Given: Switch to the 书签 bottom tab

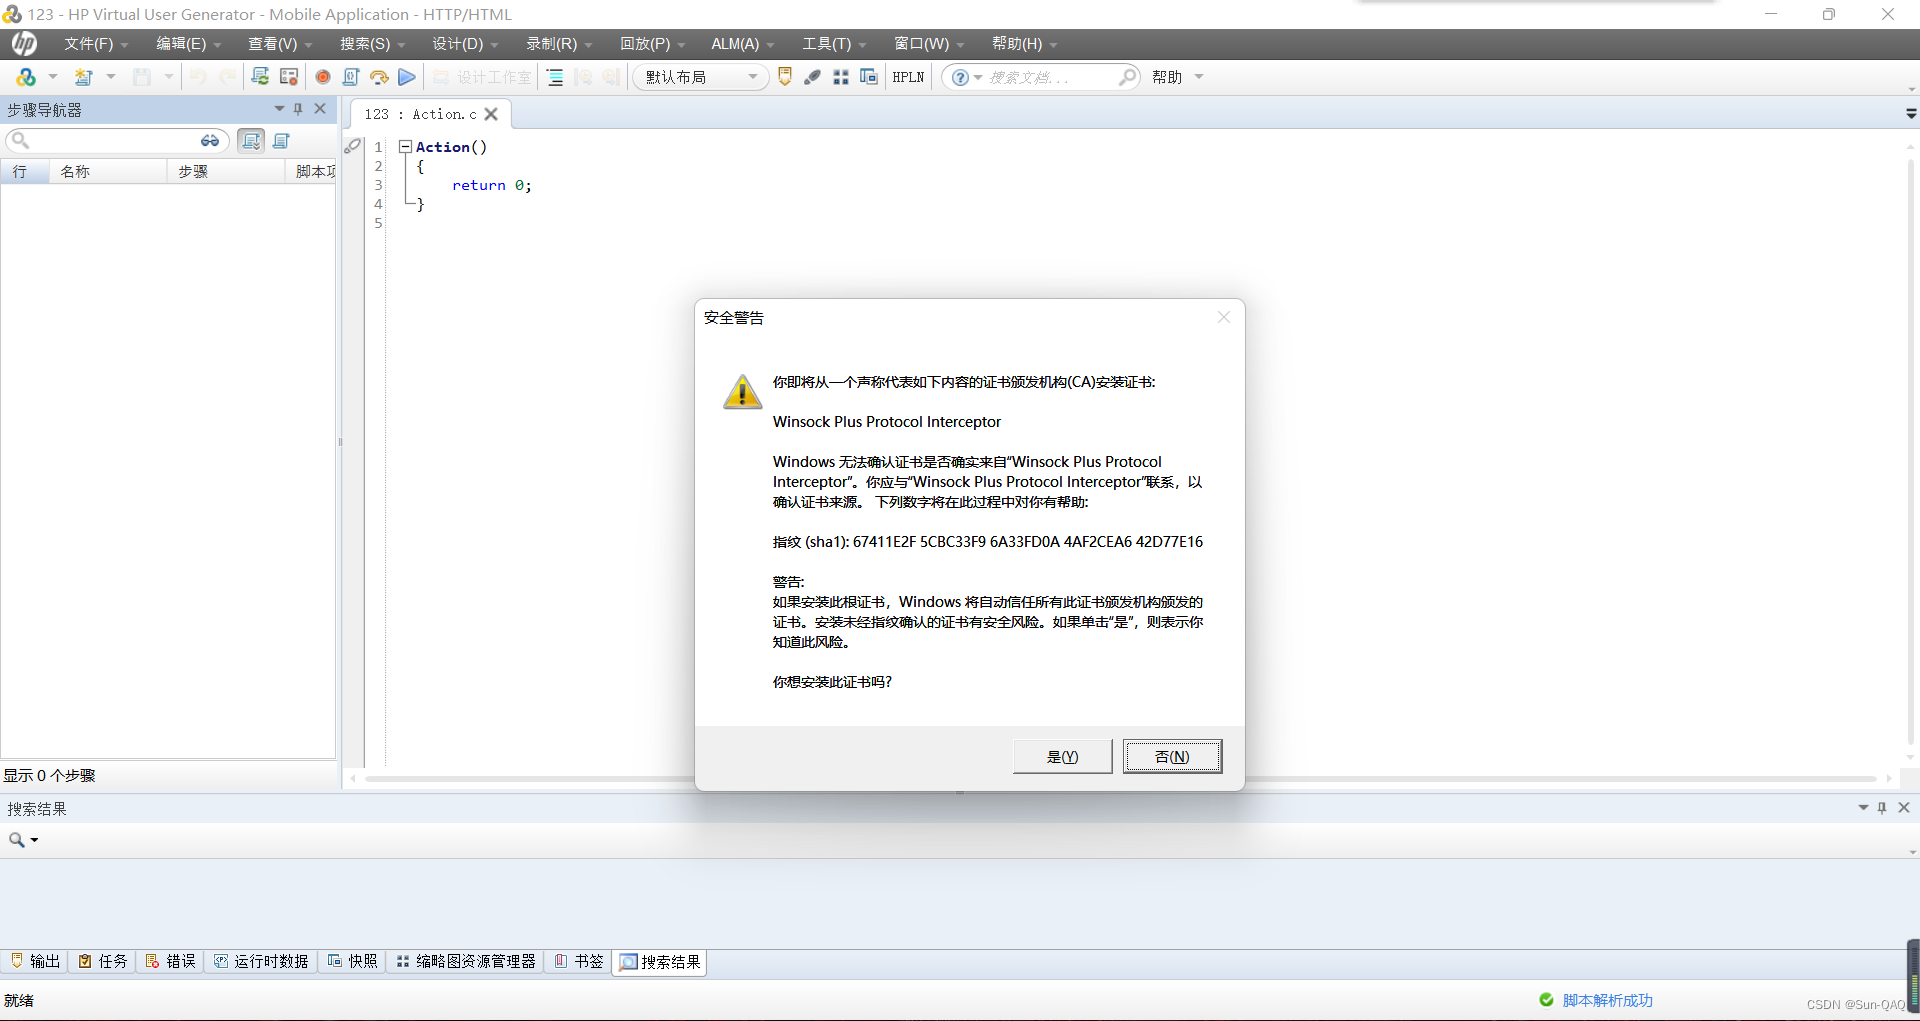Looking at the screenshot, I should 579,961.
